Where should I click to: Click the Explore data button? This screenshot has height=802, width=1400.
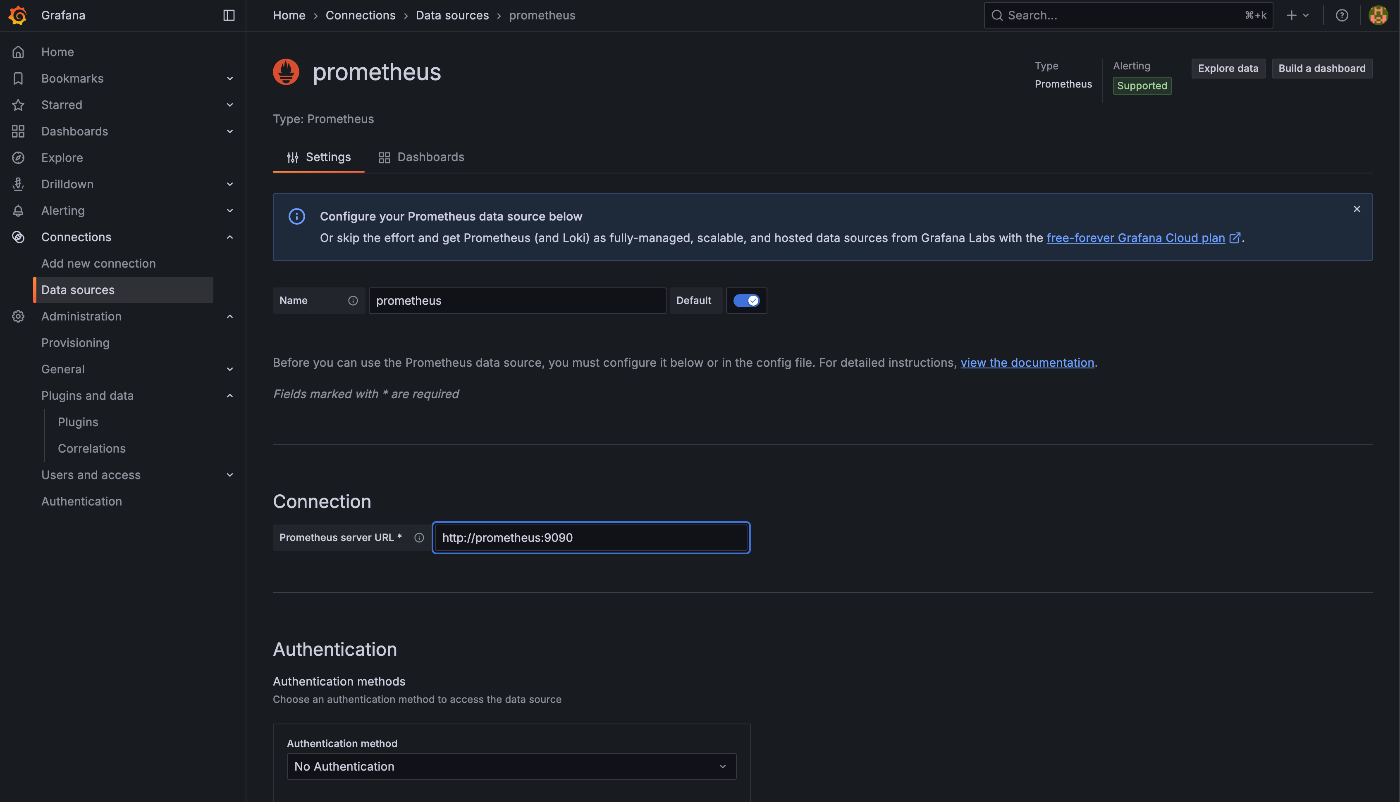click(1228, 69)
